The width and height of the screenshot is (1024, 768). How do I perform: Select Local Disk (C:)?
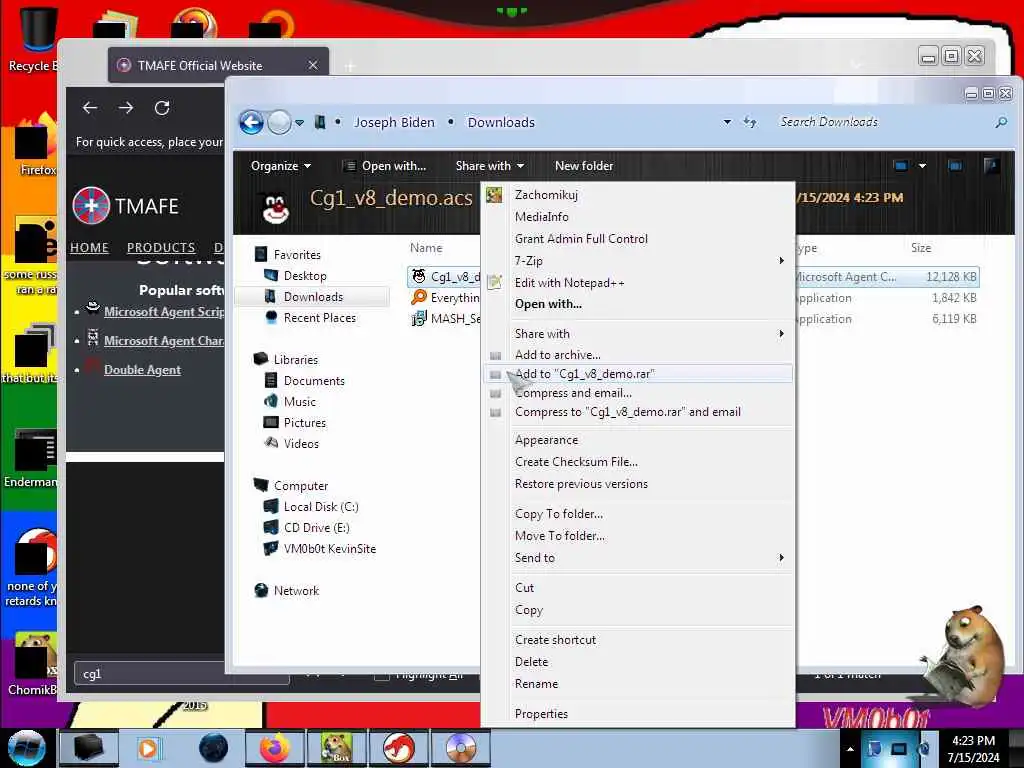(312, 507)
